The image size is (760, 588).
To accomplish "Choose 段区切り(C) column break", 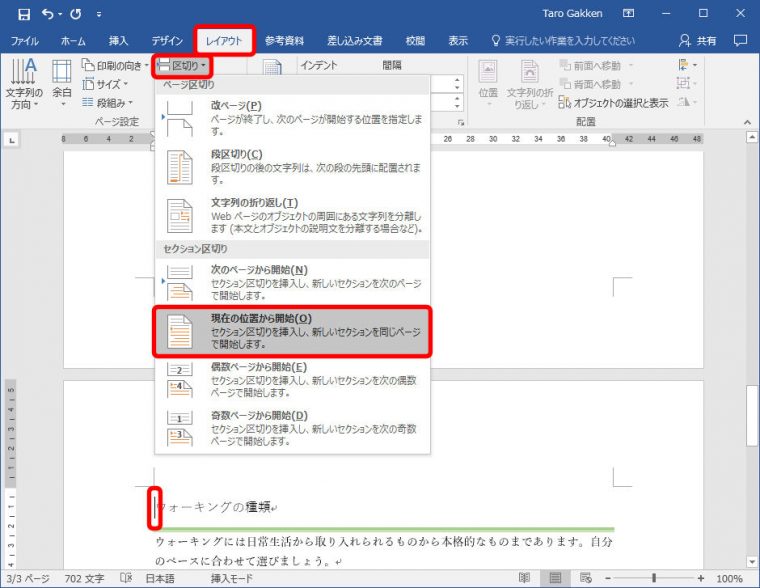I will pyautogui.click(x=292, y=167).
